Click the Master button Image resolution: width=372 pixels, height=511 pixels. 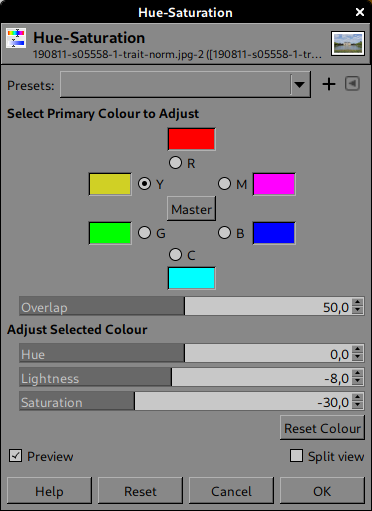[x=191, y=209]
